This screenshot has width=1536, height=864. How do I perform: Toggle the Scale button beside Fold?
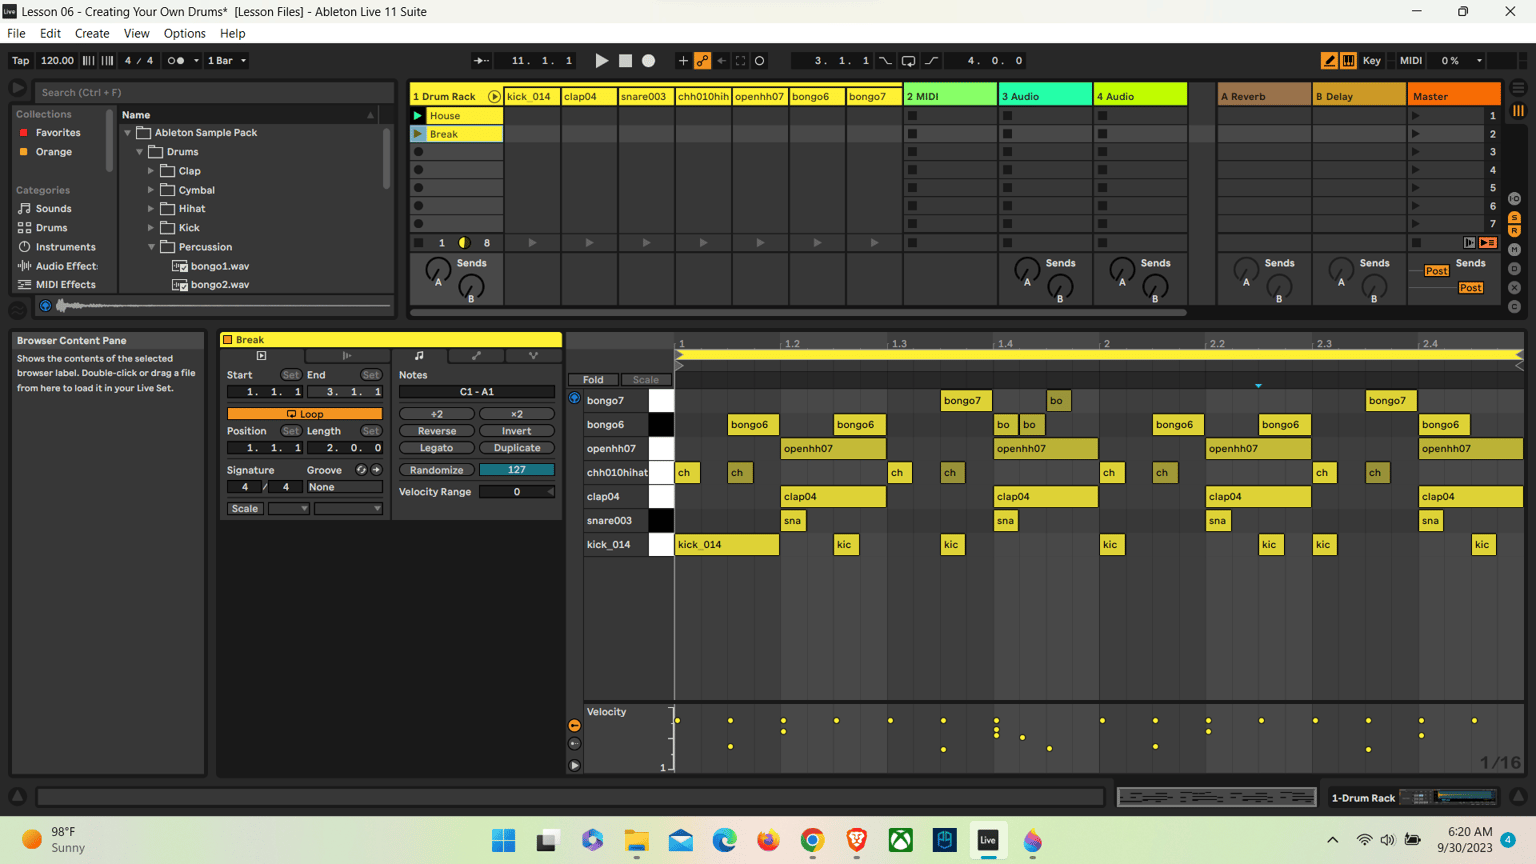click(646, 380)
